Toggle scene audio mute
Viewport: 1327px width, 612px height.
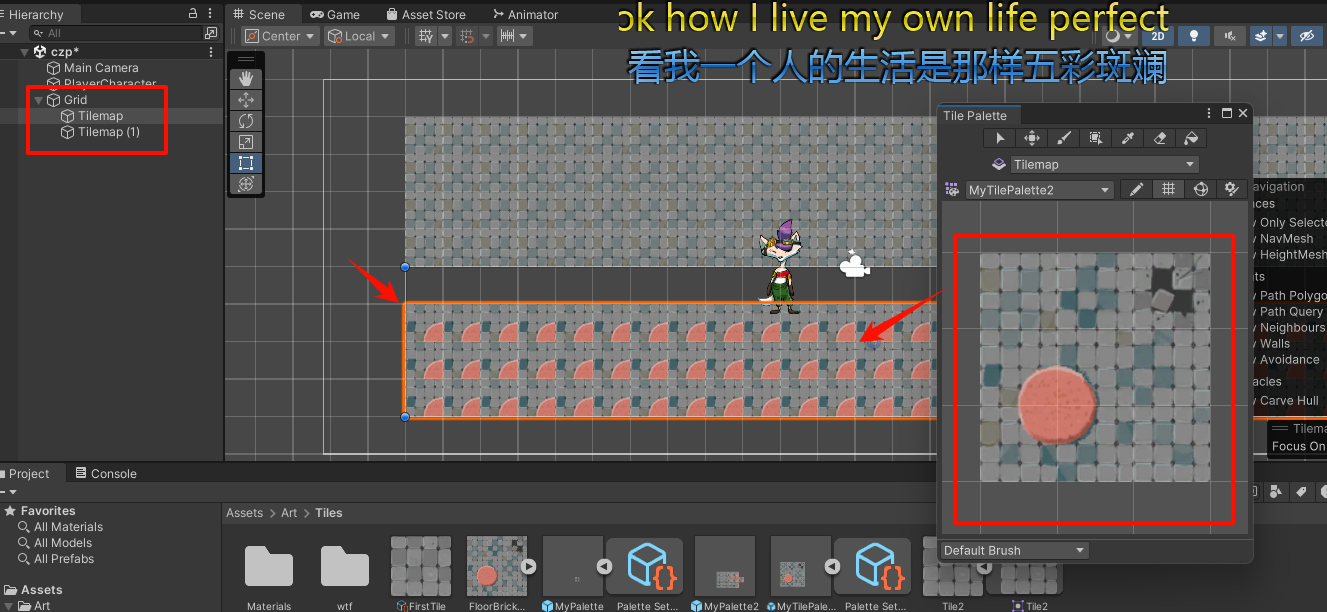point(1229,36)
